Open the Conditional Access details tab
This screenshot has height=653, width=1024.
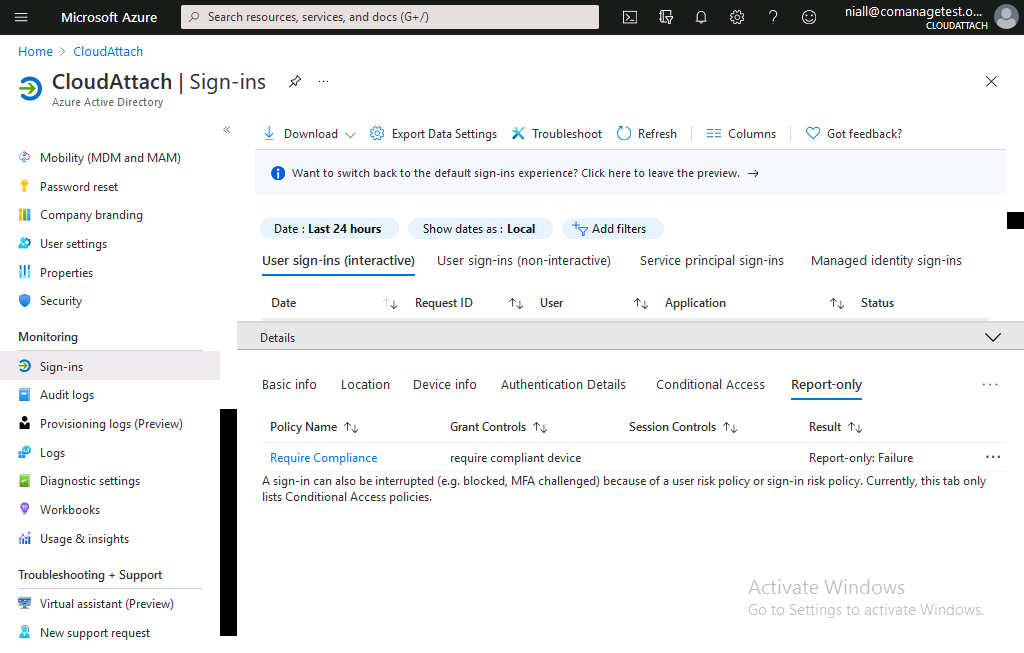pos(711,385)
